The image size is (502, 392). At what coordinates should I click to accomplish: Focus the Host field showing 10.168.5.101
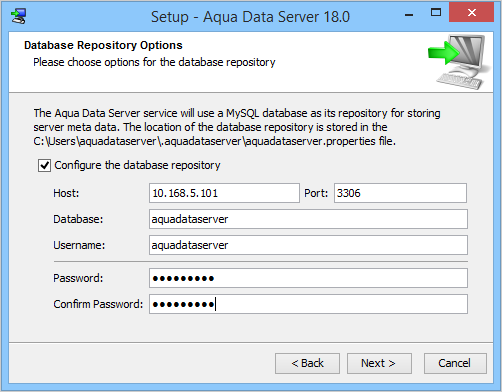(x=224, y=193)
